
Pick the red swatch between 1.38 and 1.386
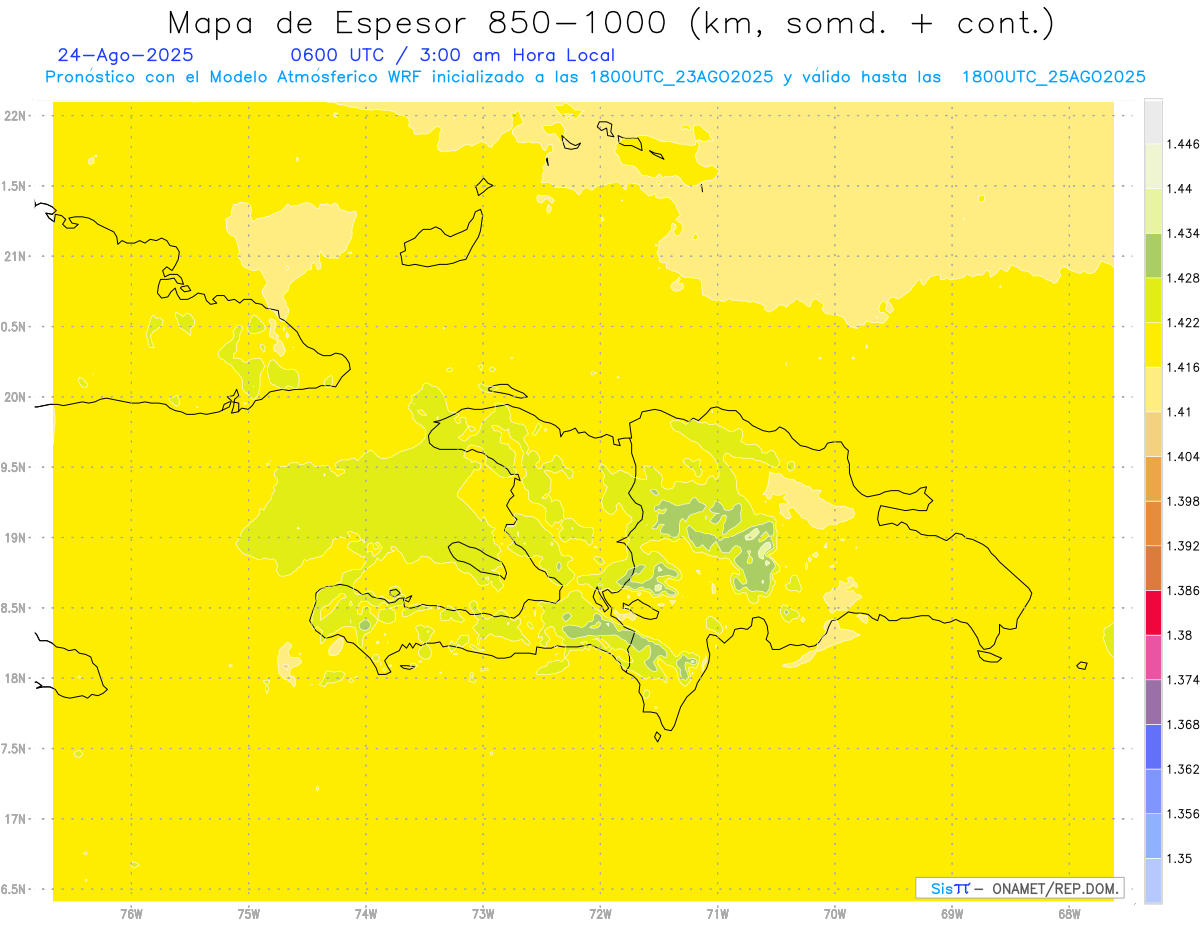click(1153, 612)
